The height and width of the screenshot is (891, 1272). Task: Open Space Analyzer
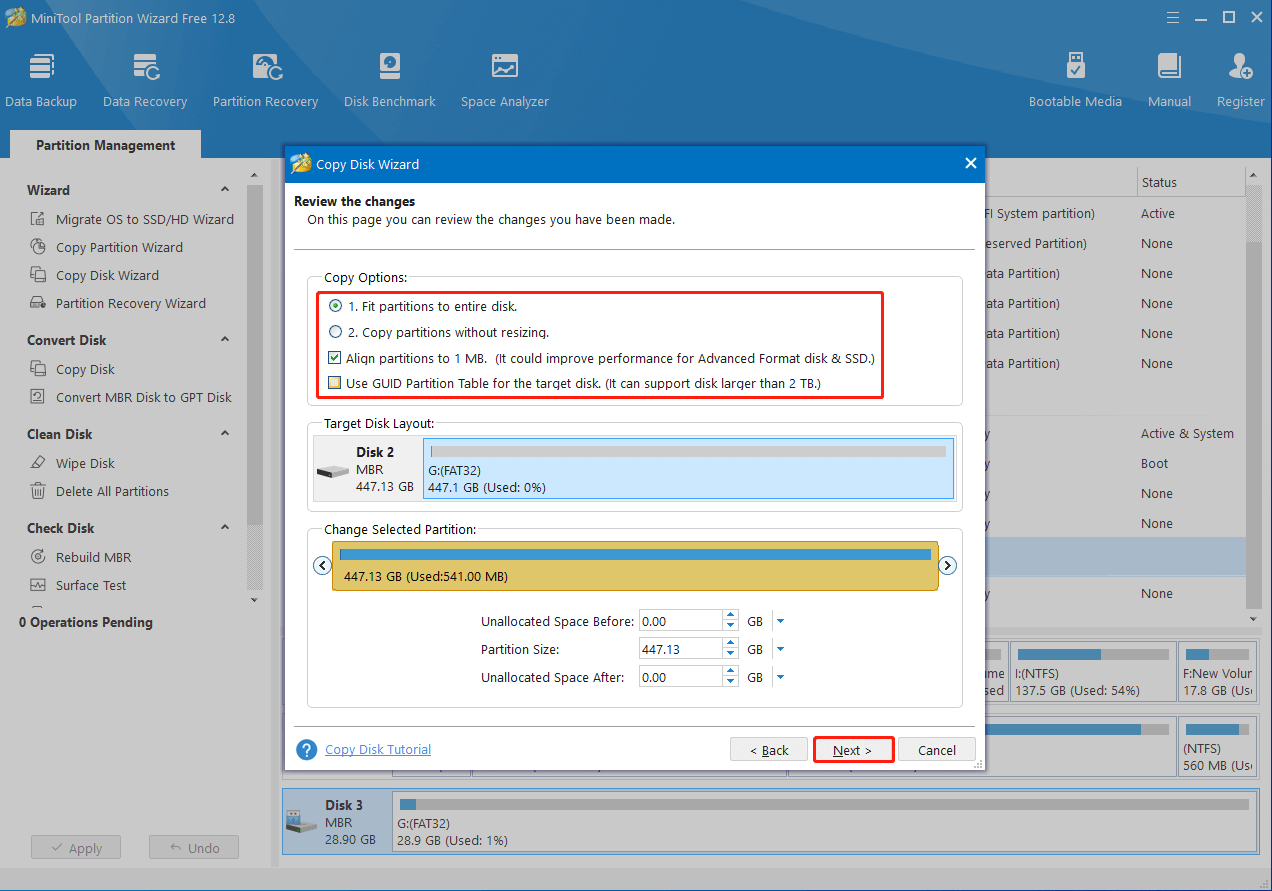[x=504, y=80]
